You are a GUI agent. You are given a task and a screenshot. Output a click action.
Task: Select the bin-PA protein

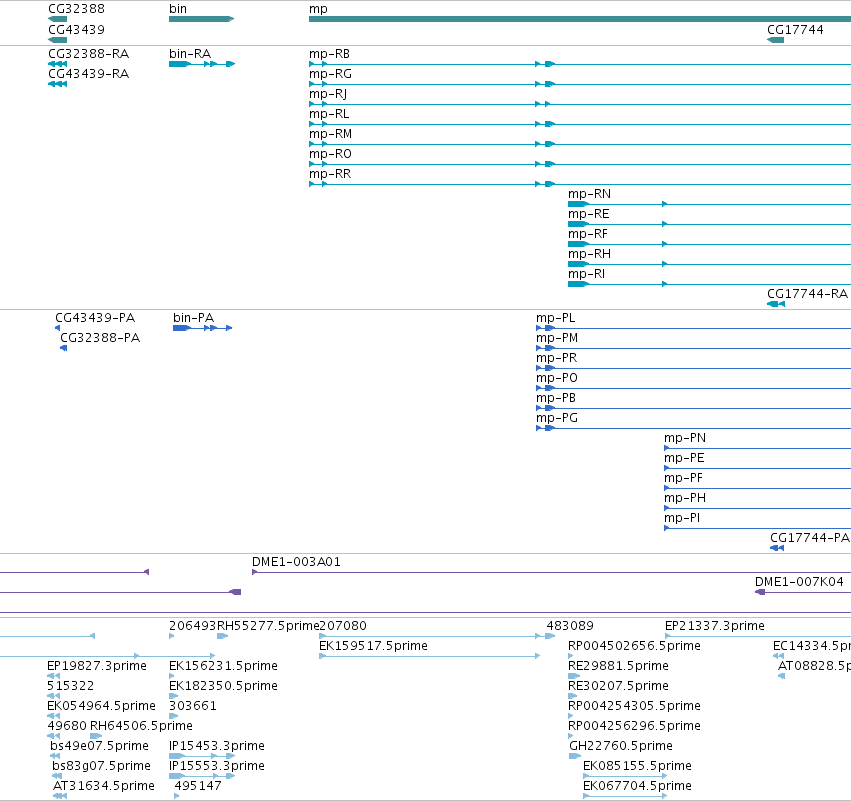pyautogui.click(x=194, y=317)
